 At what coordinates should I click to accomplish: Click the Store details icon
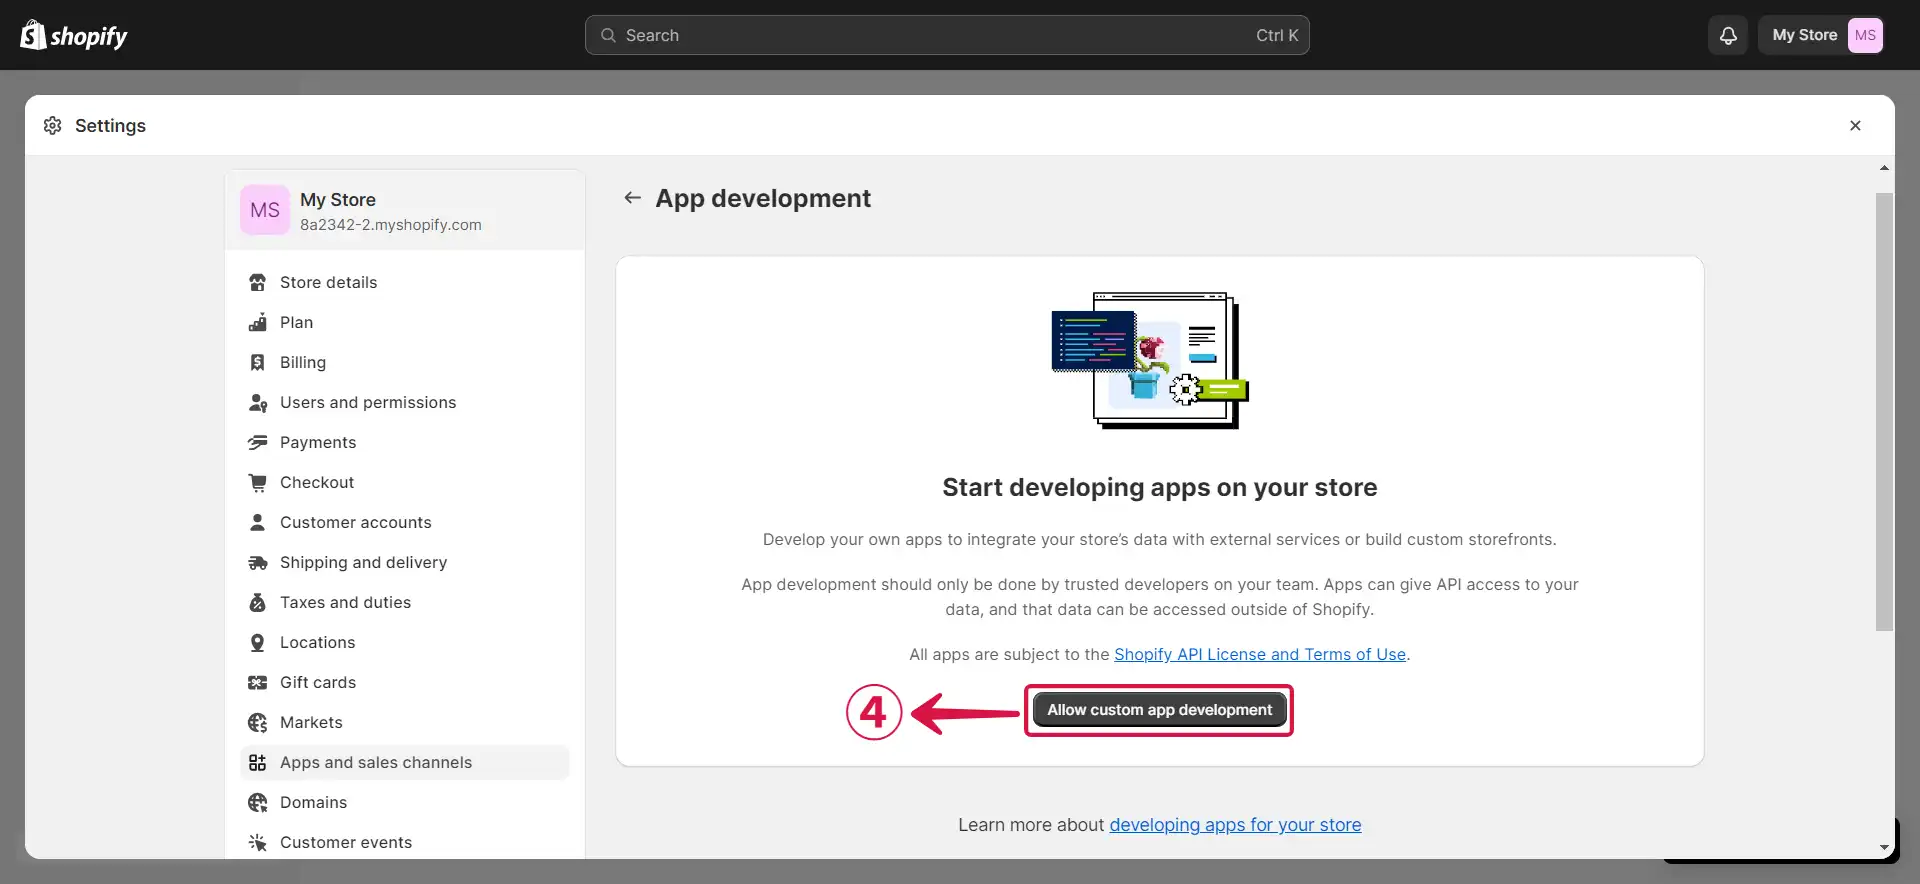[257, 282]
